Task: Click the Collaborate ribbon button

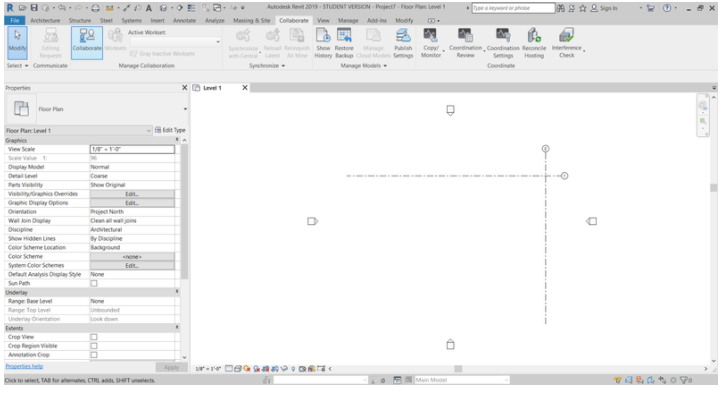Action: [87, 42]
